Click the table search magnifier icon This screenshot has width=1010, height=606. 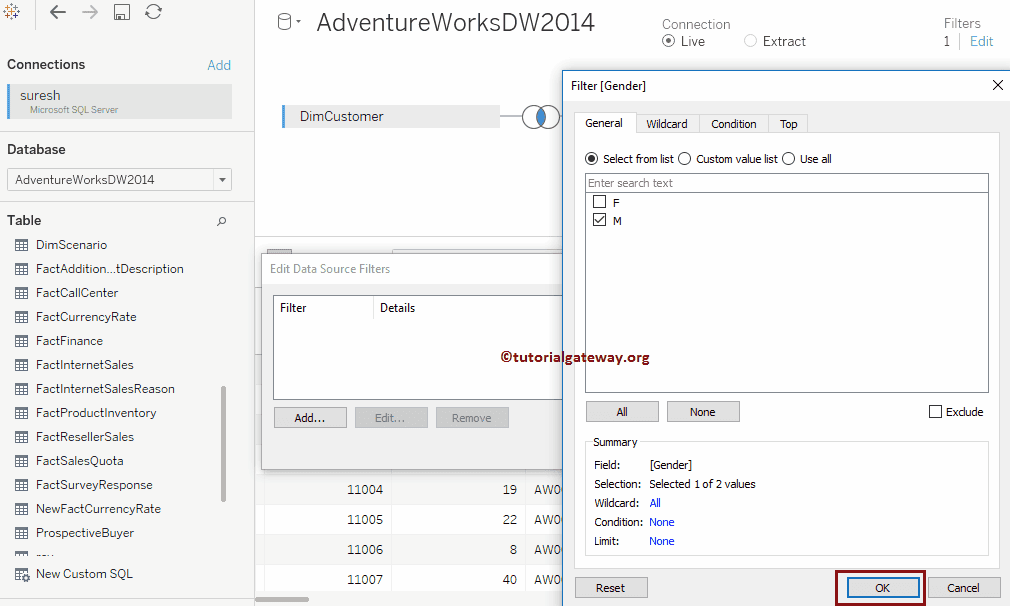(x=222, y=221)
